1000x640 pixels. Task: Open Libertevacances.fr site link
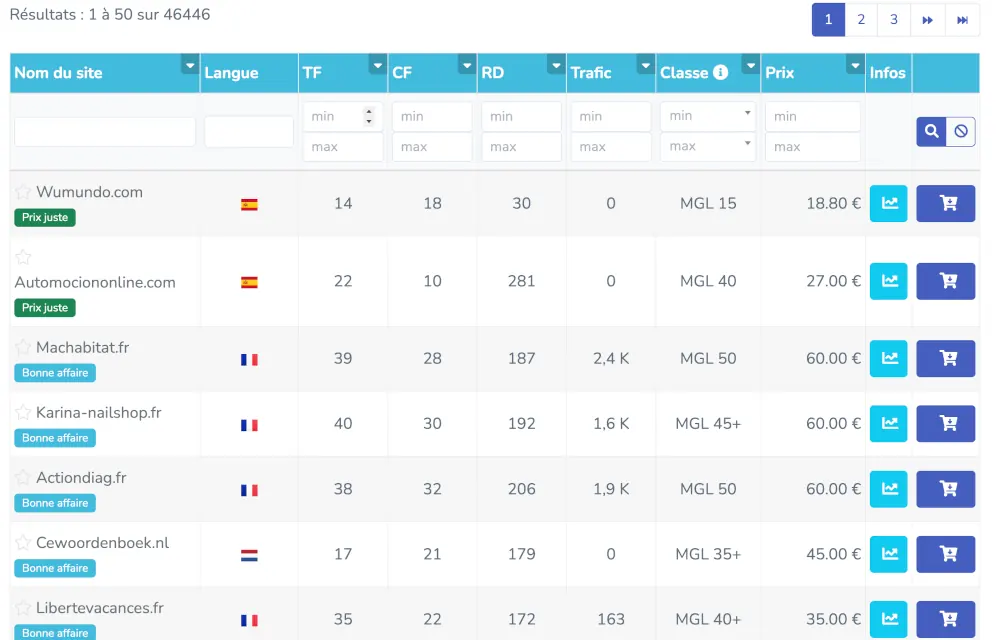click(x=100, y=607)
